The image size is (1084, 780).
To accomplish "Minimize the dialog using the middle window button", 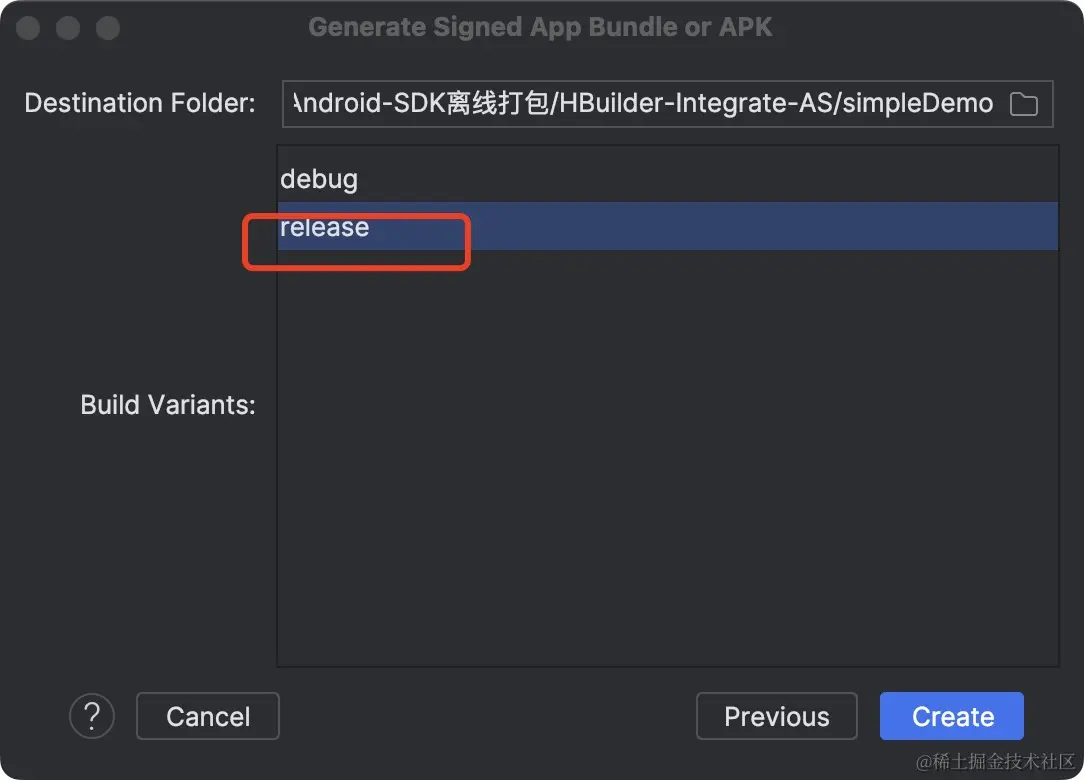I will click(x=68, y=28).
